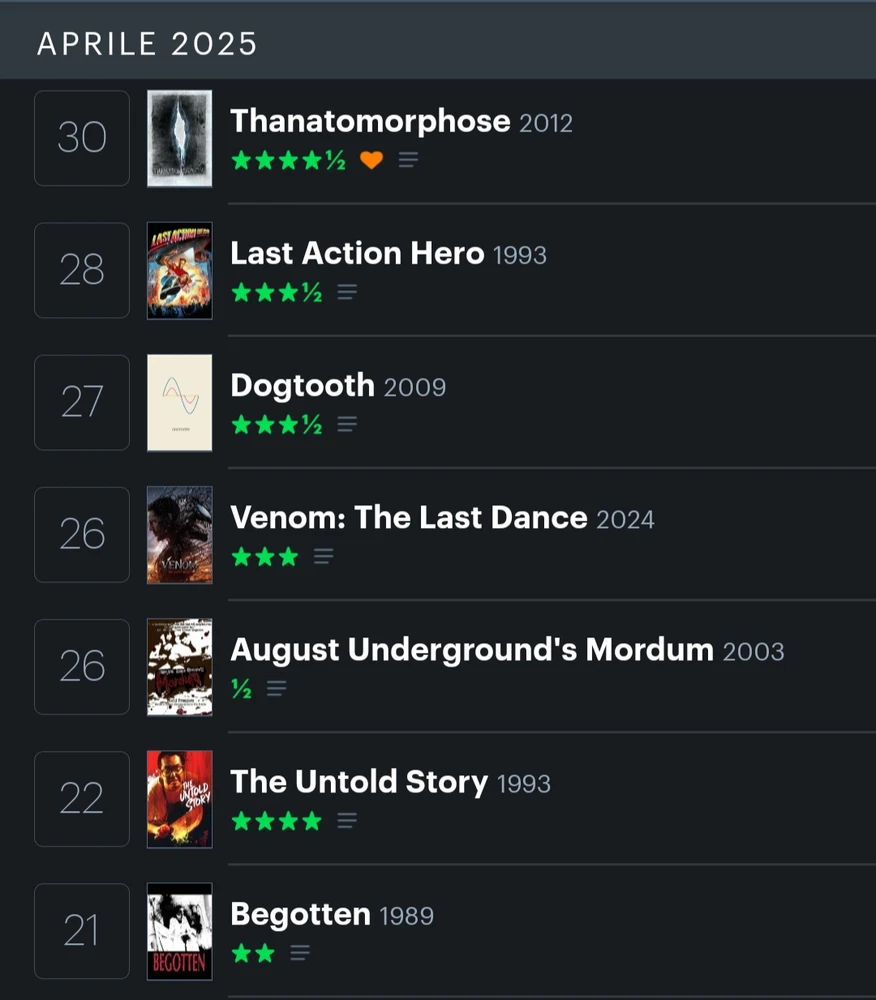
Task: Click the Last Action Hero poster
Action: [180, 270]
